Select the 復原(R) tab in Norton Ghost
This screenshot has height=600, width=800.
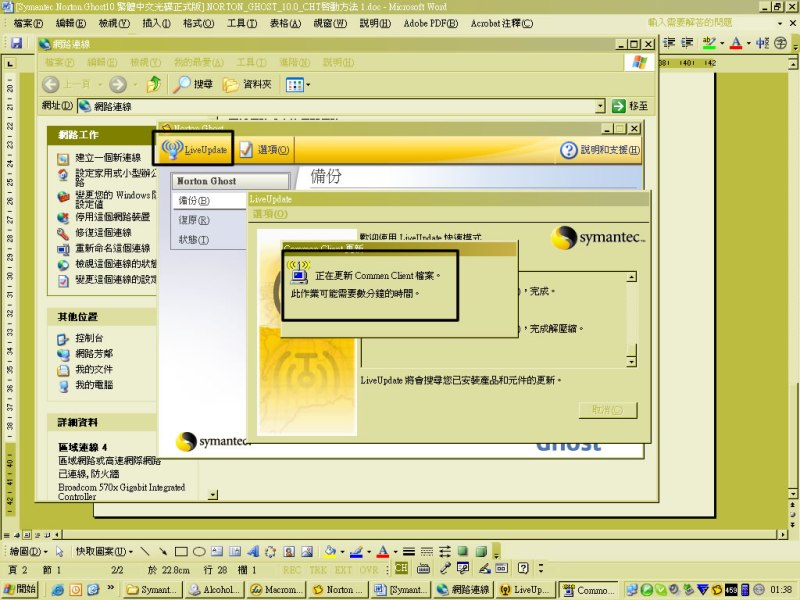pos(194,220)
